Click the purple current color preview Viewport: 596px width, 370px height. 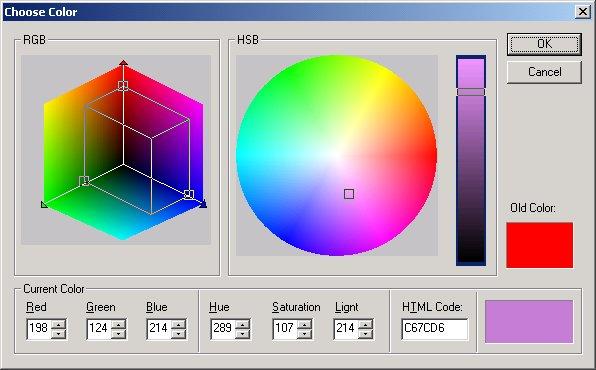pyautogui.click(x=529, y=321)
